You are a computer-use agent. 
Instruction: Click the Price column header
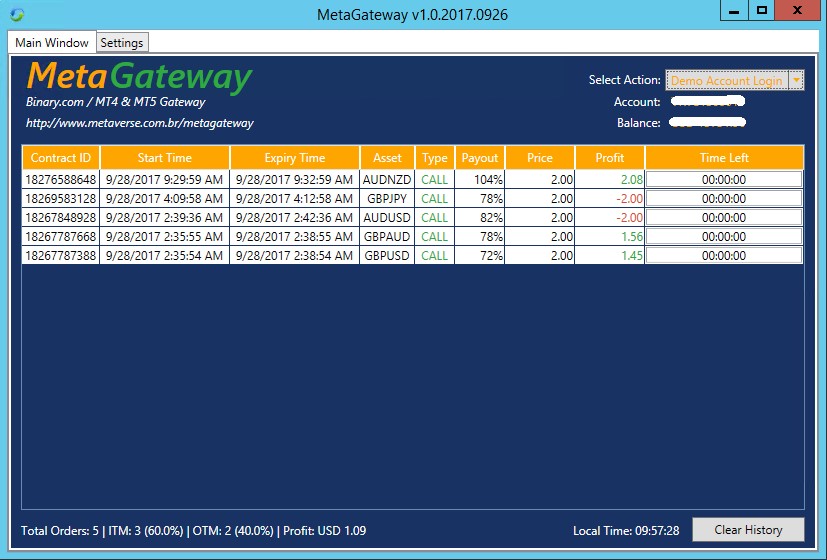540,158
